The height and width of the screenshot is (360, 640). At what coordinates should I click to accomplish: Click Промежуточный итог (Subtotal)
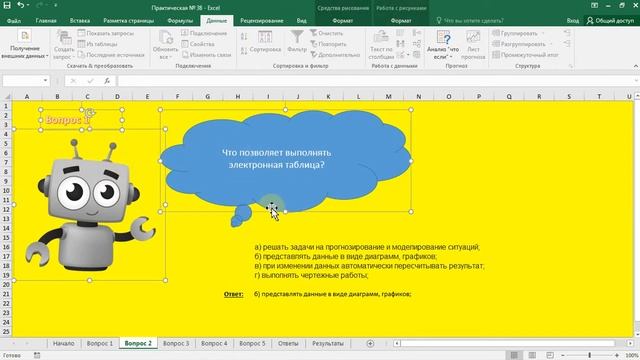[x=525, y=55]
